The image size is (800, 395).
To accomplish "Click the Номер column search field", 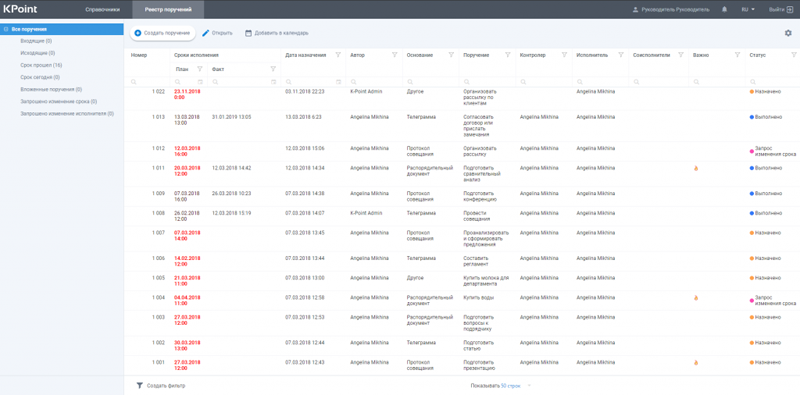I will [147, 82].
